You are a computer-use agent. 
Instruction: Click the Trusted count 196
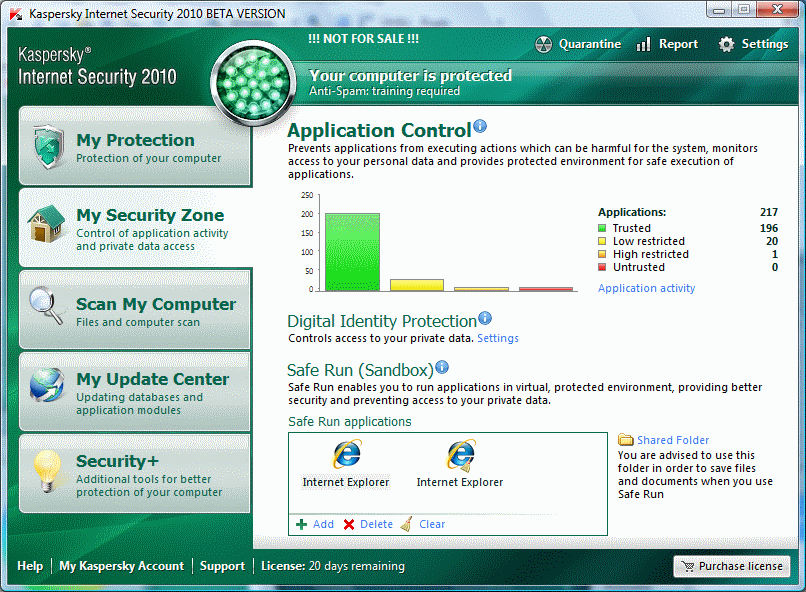768,228
